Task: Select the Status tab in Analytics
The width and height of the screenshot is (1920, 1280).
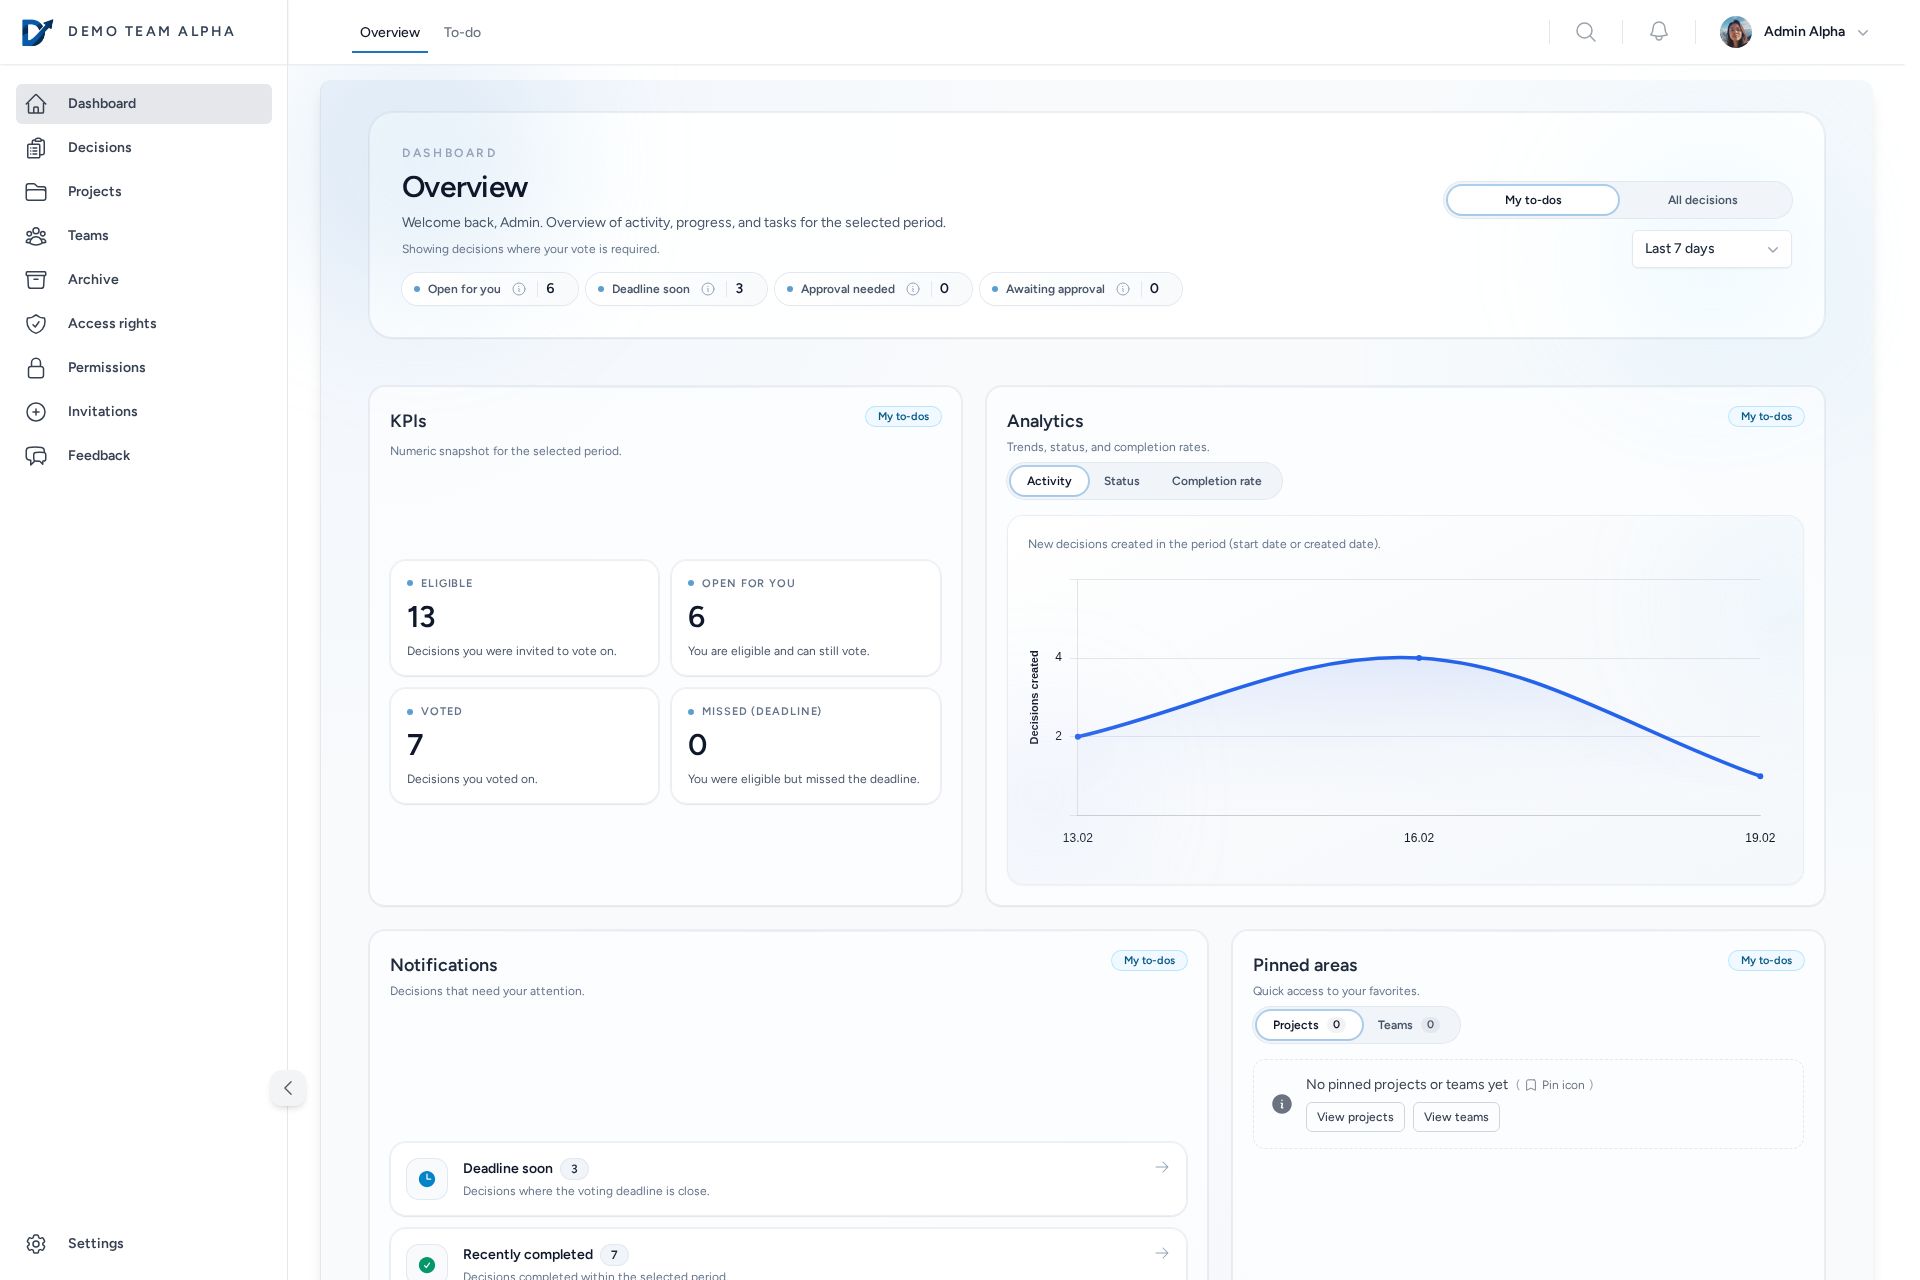Action: click(1121, 481)
